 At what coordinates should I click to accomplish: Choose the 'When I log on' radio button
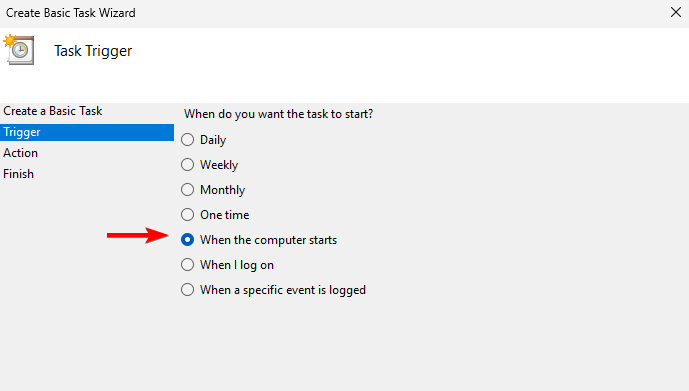point(188,265)
